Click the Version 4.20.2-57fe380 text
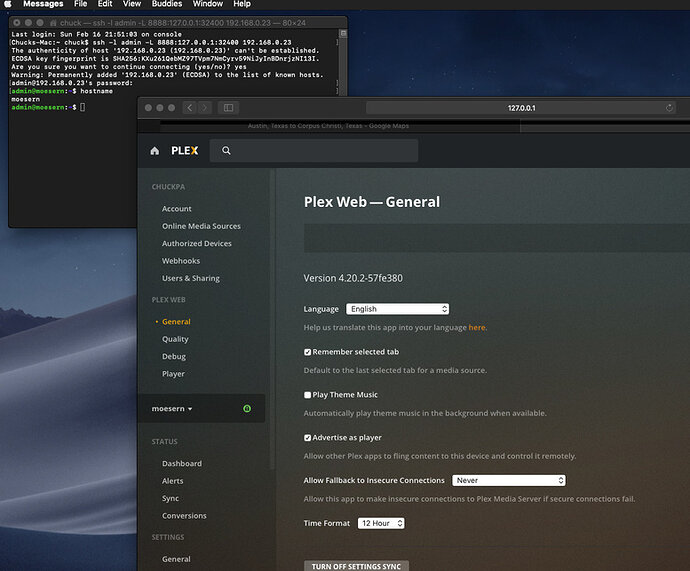The image size is (690, 571). coord(353,278)
